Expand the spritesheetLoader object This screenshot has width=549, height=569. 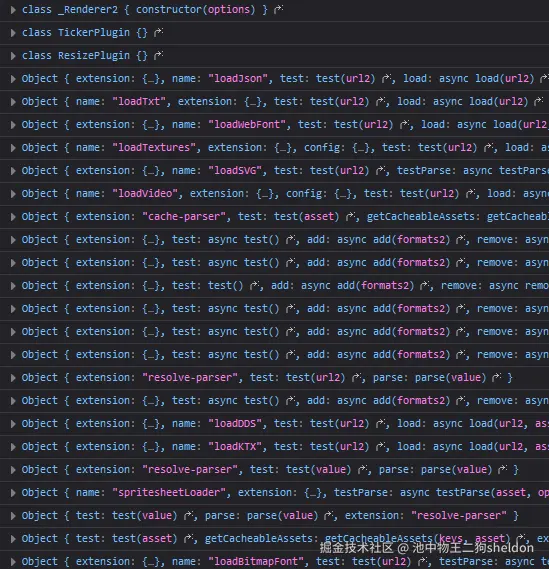(13, 493)
